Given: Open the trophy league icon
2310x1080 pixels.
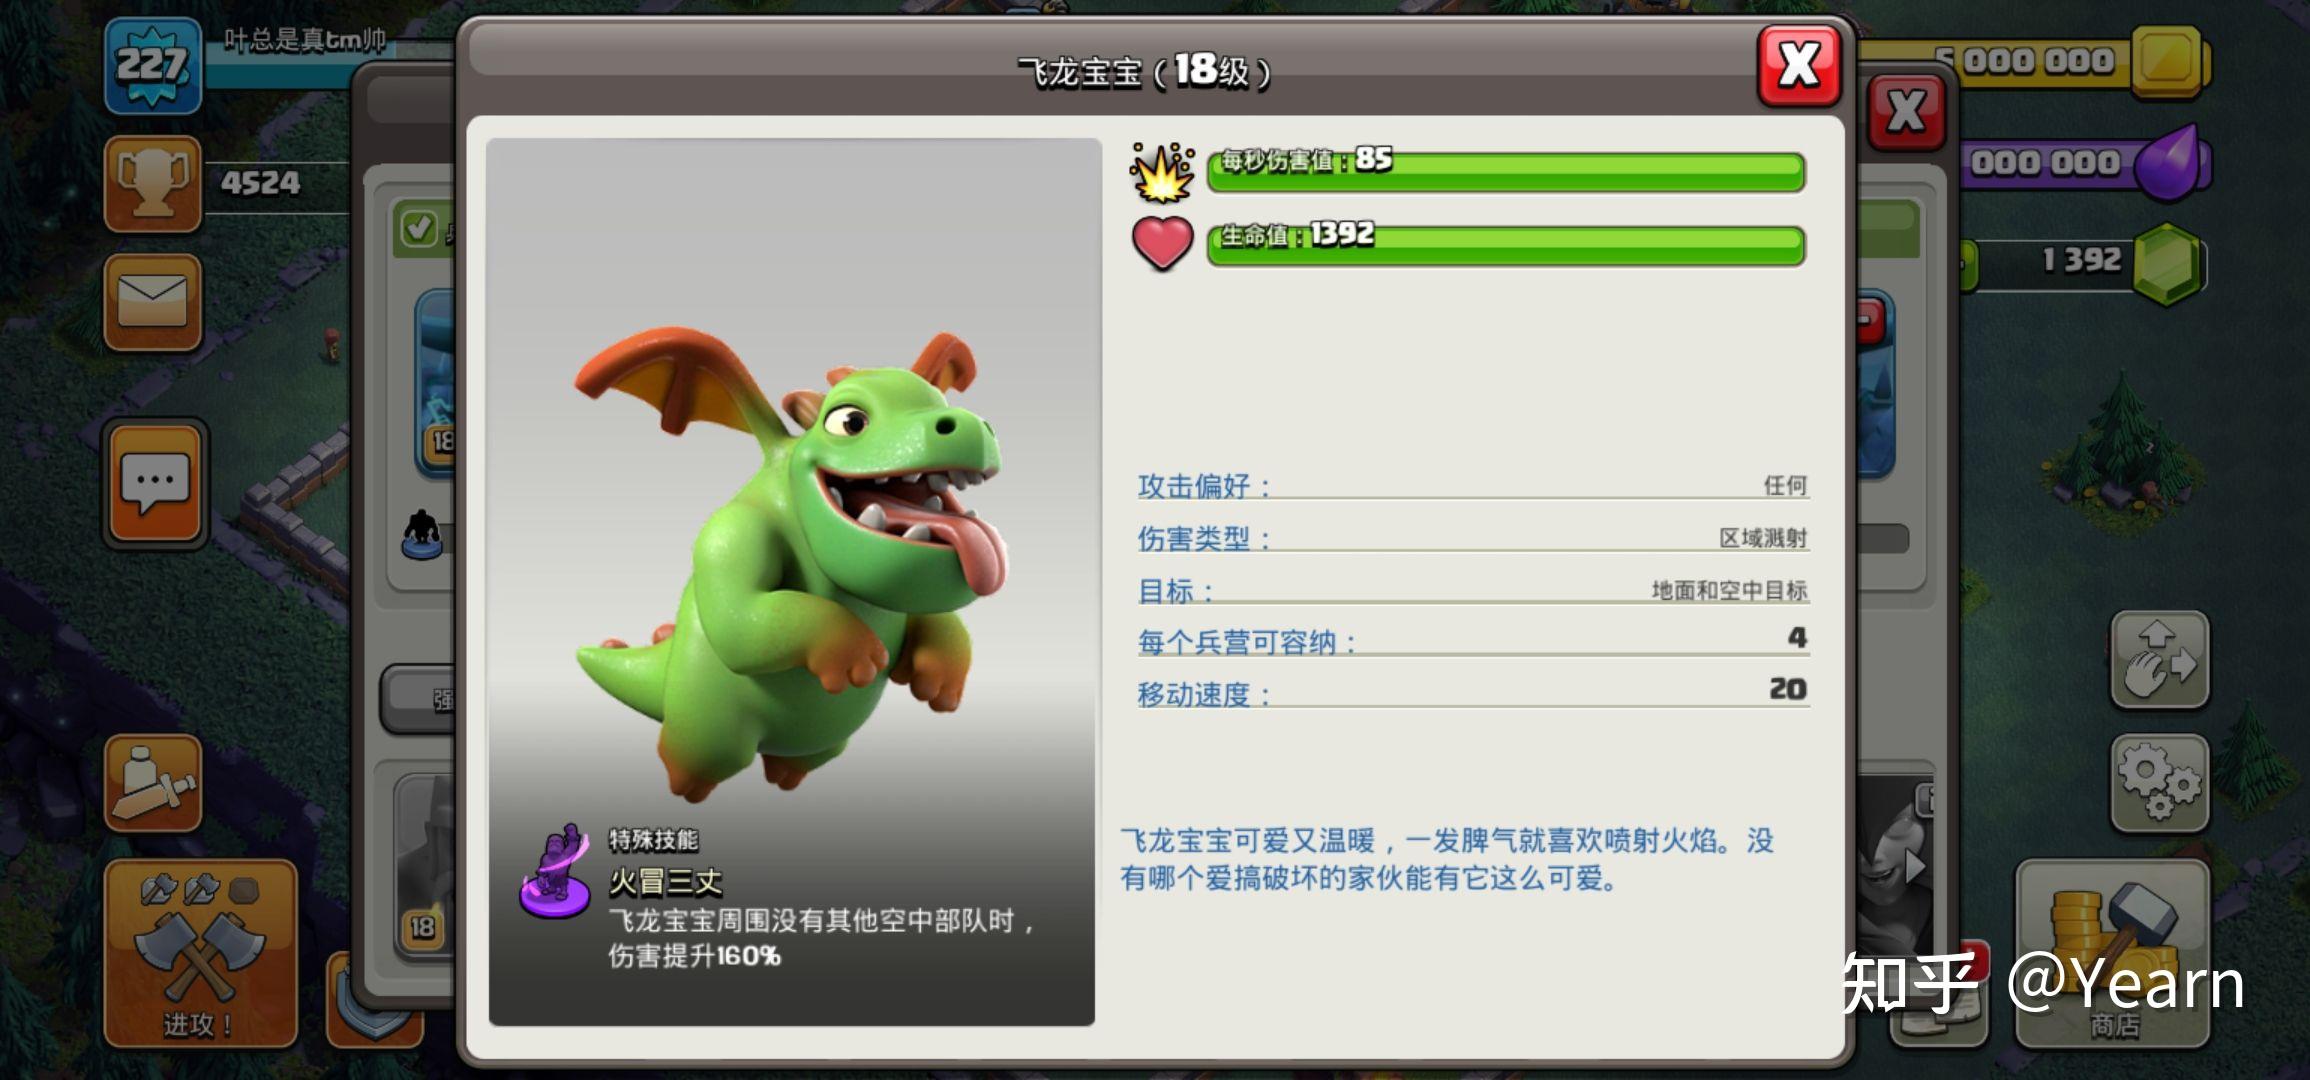Looking at the screenshot, I should (153, 184).
